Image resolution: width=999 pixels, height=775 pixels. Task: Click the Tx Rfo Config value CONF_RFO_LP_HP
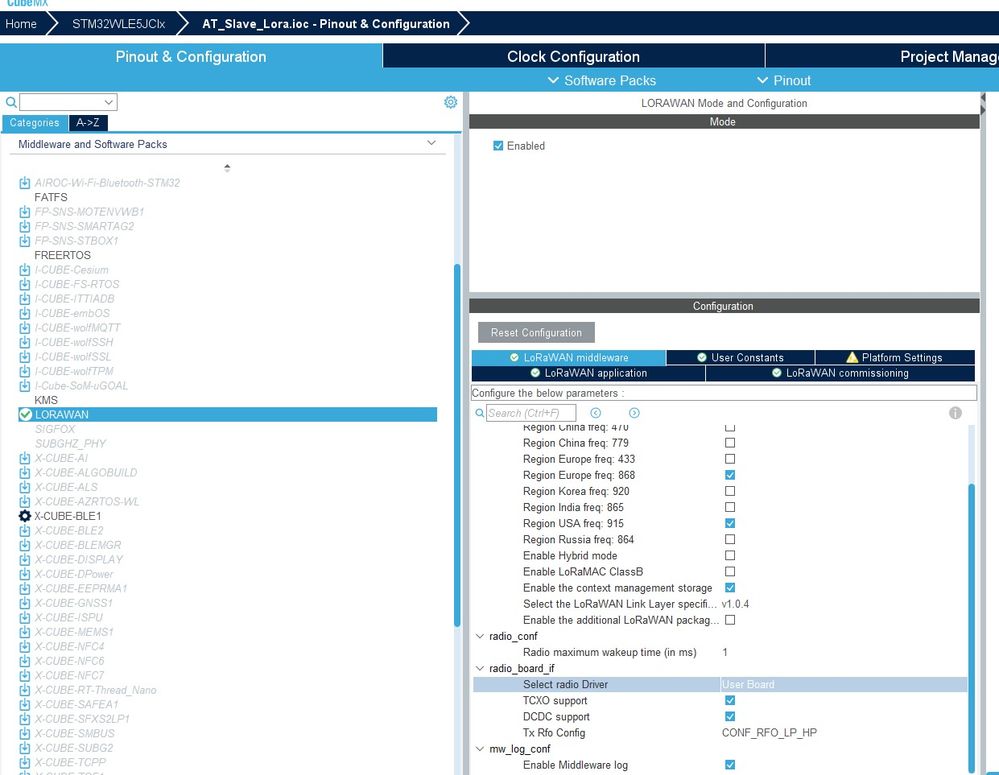coord(769,733)
